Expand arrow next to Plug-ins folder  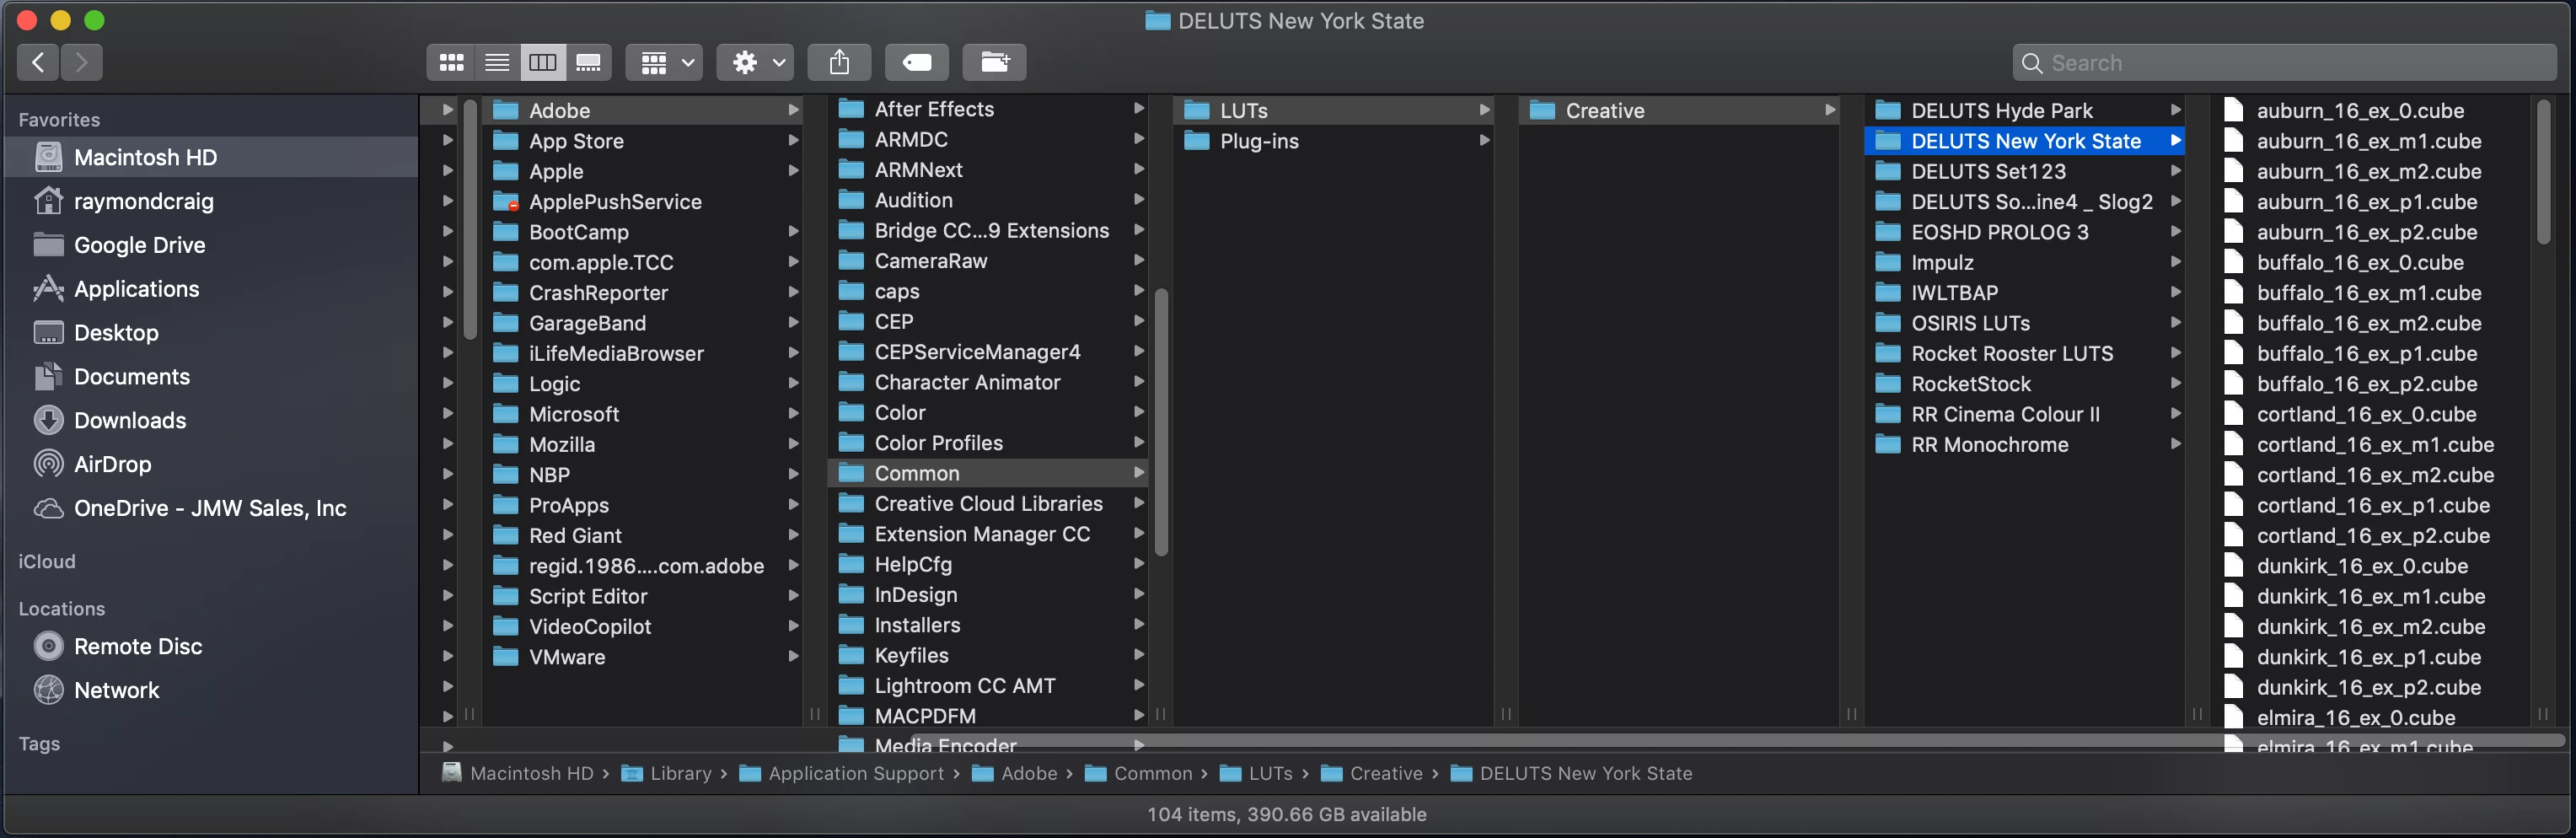(1484, 141)
